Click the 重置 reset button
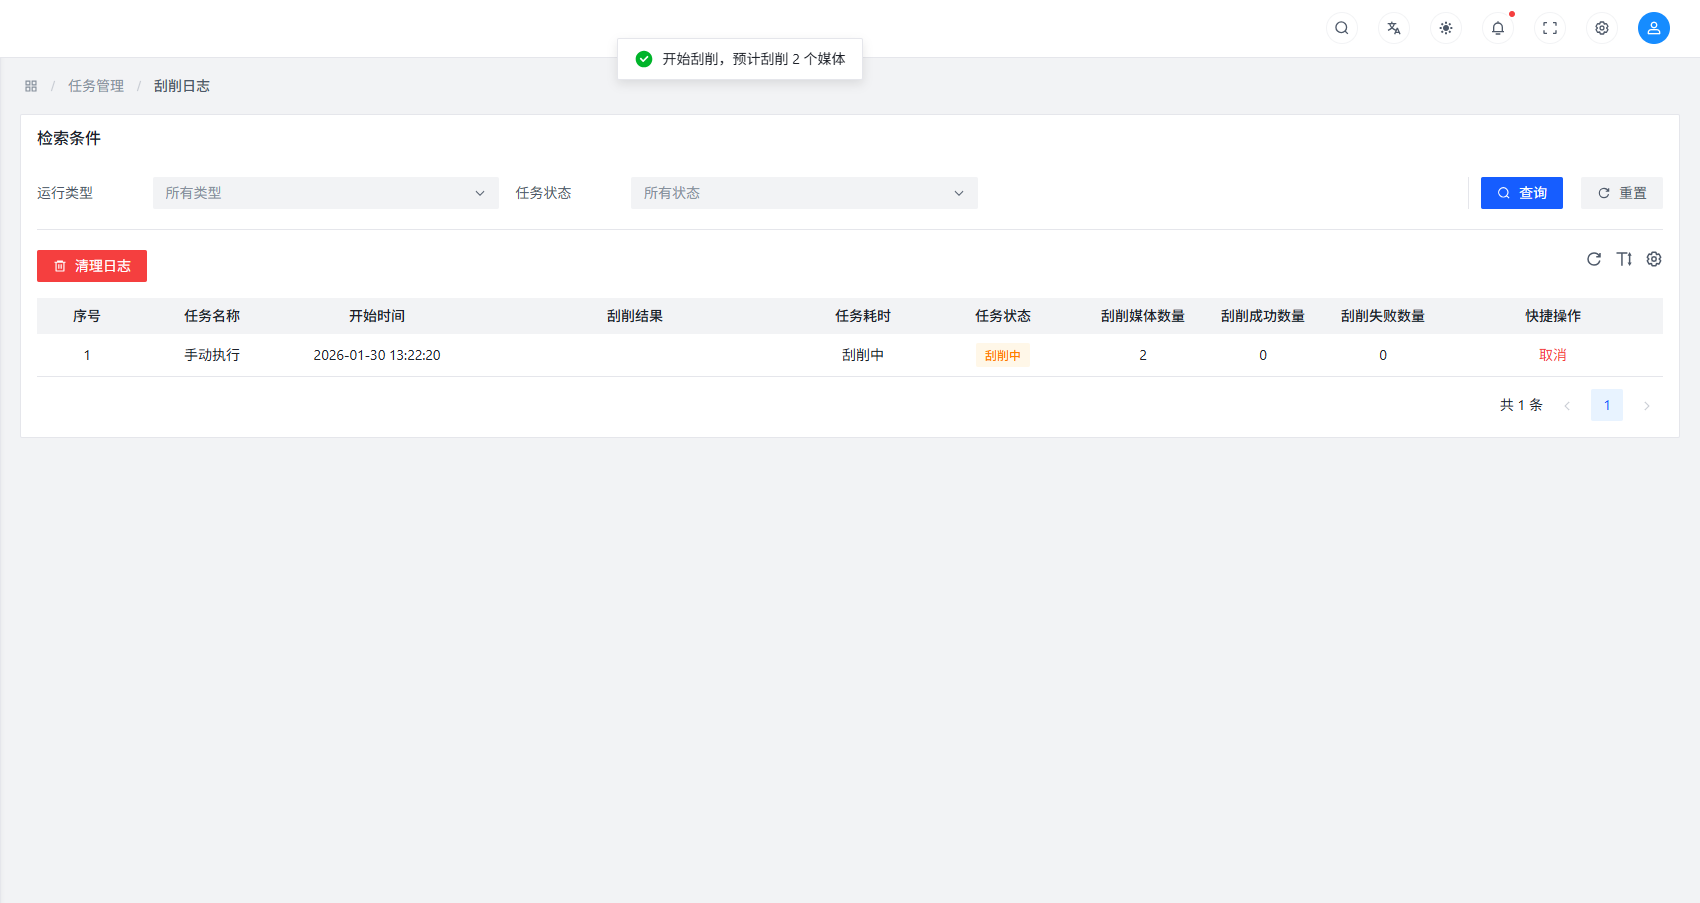 pyautogui.click(x=1621, y=193)
